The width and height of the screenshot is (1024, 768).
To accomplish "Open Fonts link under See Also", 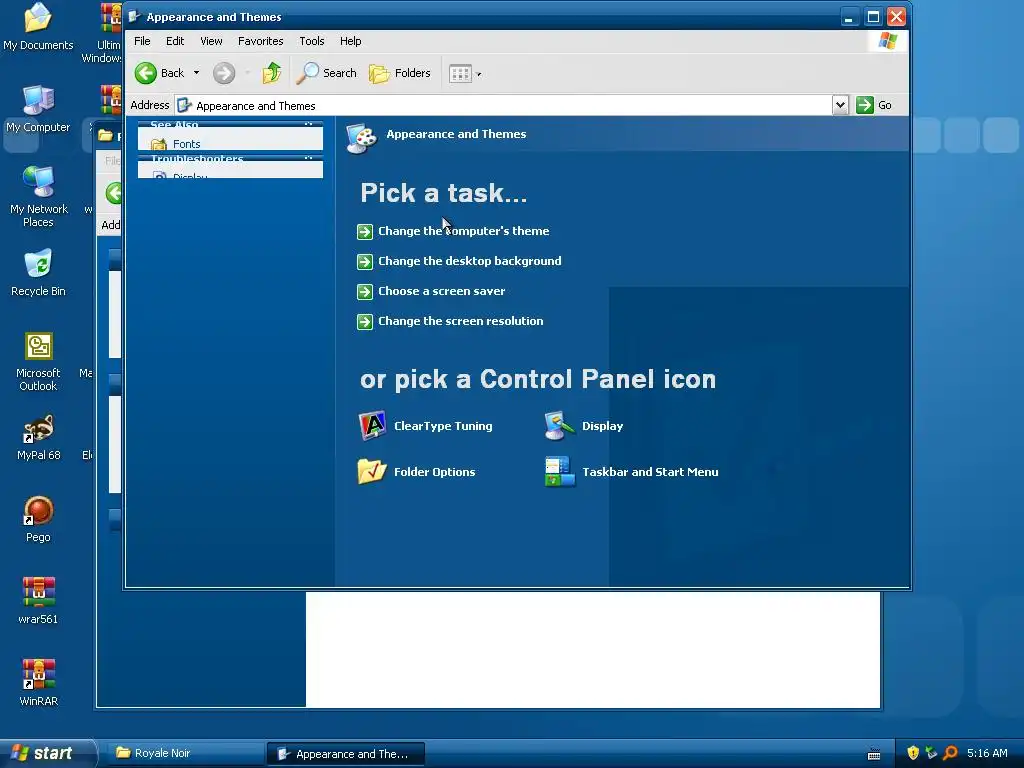I will coord(186,144).
